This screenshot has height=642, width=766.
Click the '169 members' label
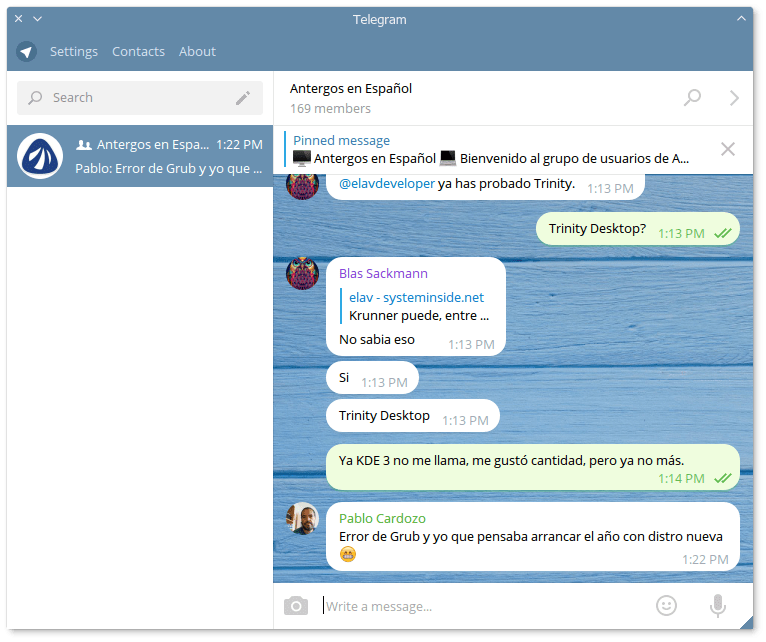(x=330, y=108)
